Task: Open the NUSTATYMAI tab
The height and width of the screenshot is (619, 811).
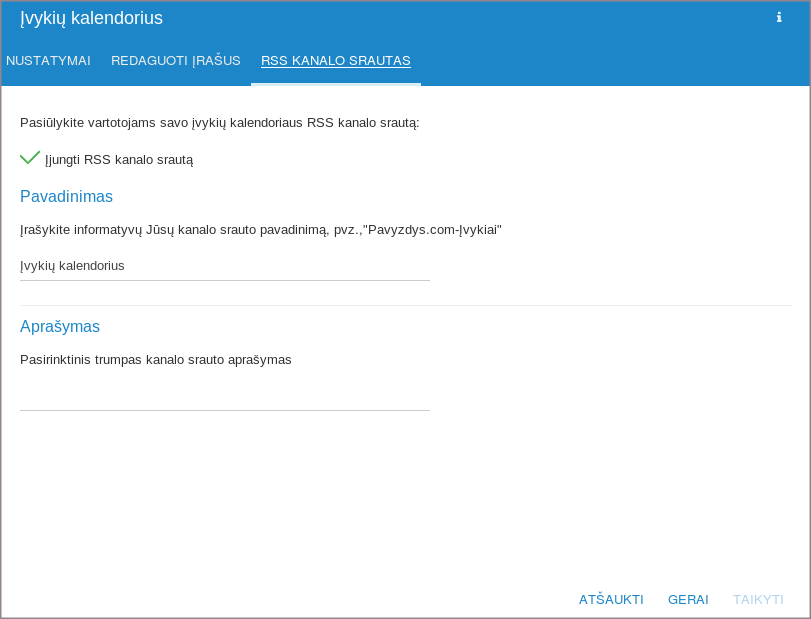Action: 48,61
